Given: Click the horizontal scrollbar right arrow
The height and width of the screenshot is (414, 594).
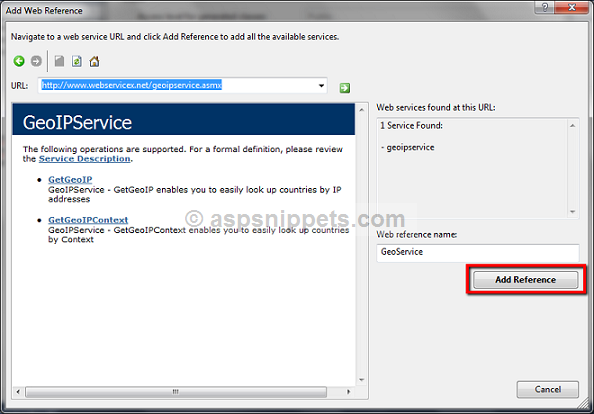Looking at the screenshot, I should point(349,392).
